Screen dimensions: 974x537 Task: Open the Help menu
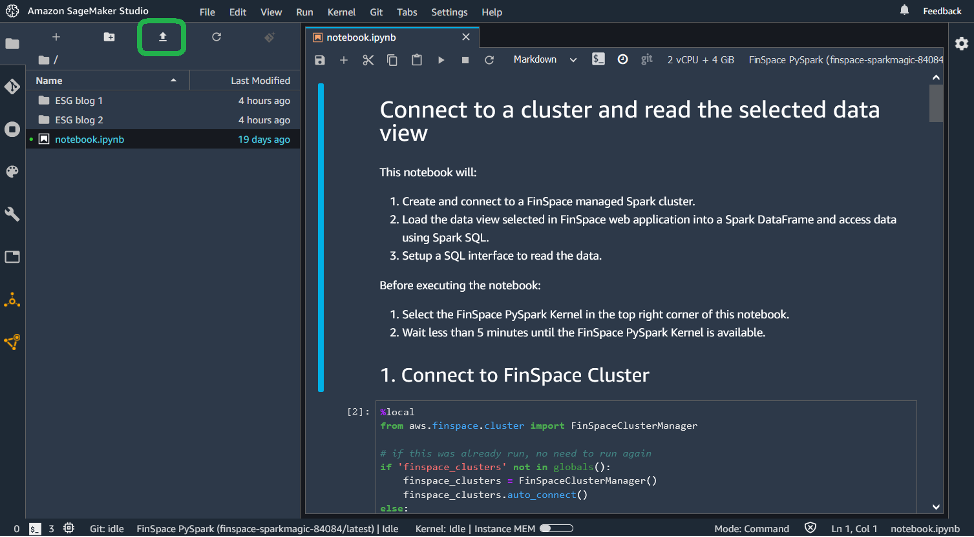pos(491,12)
